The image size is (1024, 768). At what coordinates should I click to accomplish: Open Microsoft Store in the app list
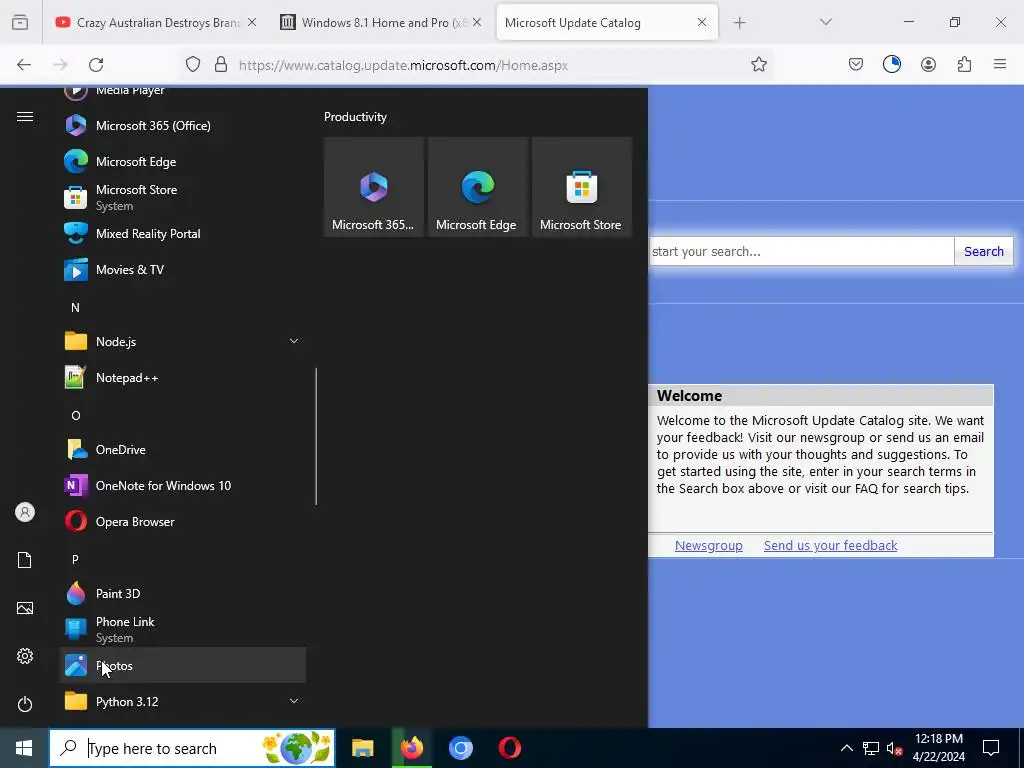tap(183, 197)
